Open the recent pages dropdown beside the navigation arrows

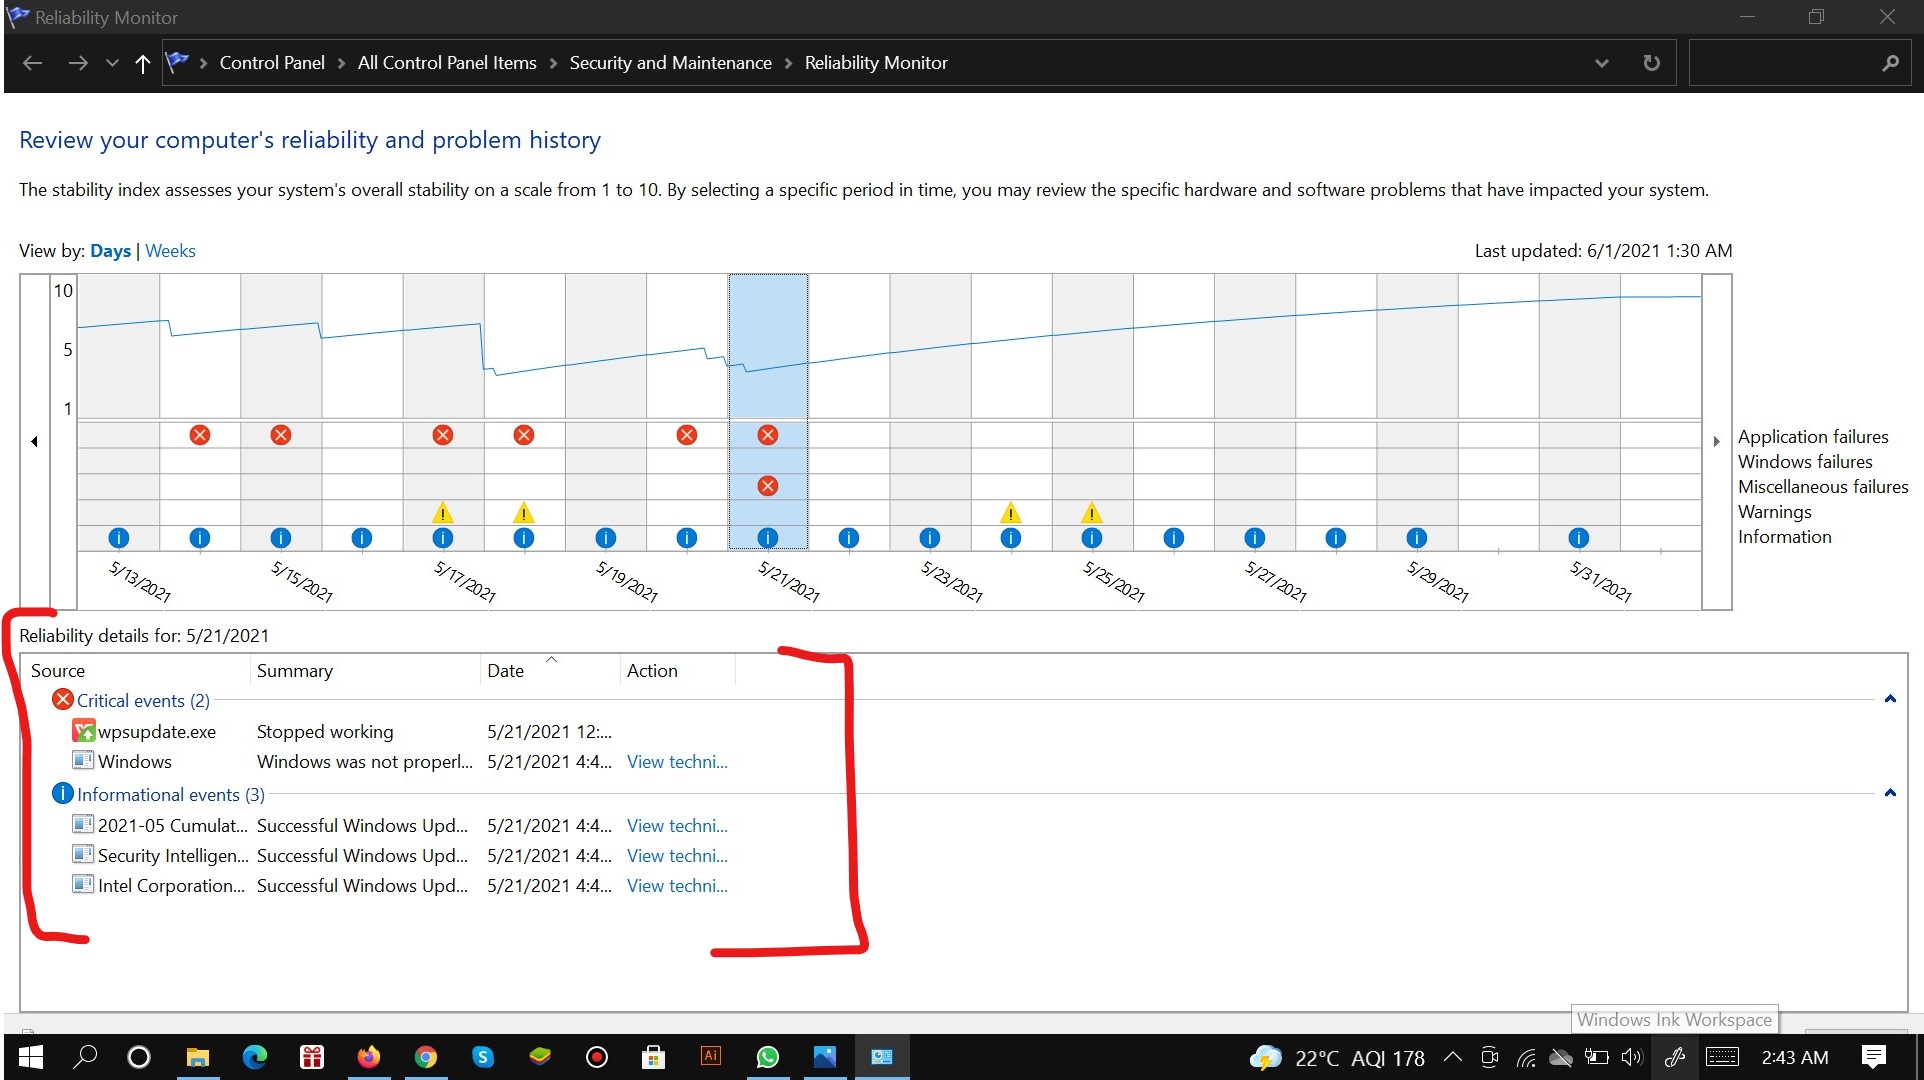pyautogui.click(x=111, y=62)
